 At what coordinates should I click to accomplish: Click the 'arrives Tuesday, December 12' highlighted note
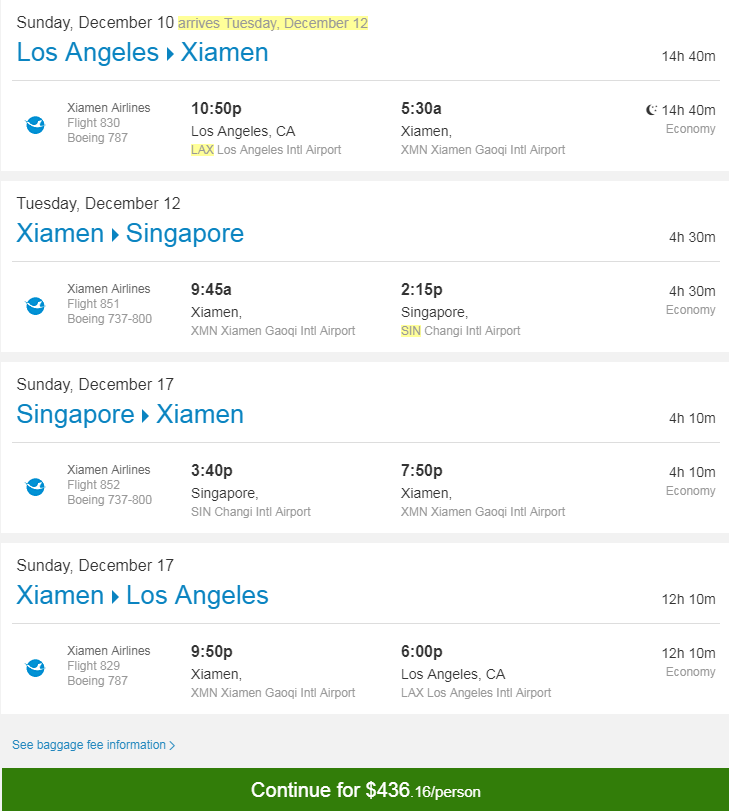pyautogui.click(x=273, y=23)
